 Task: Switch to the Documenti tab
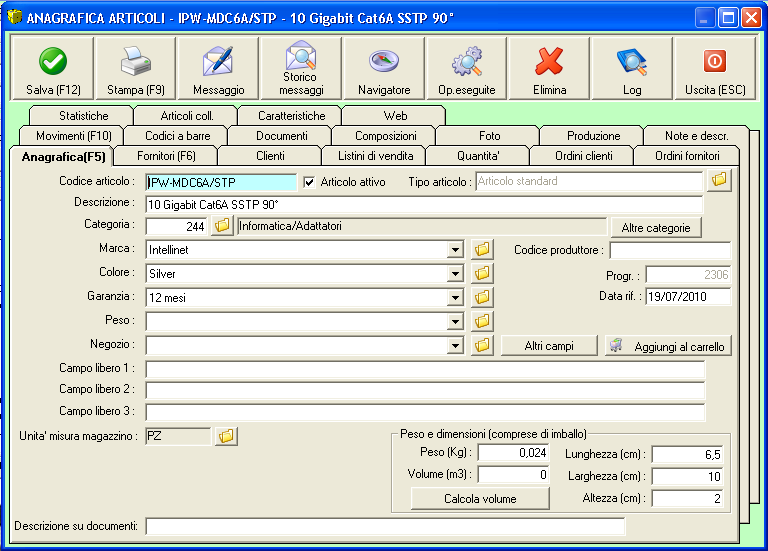pos(280,136)
